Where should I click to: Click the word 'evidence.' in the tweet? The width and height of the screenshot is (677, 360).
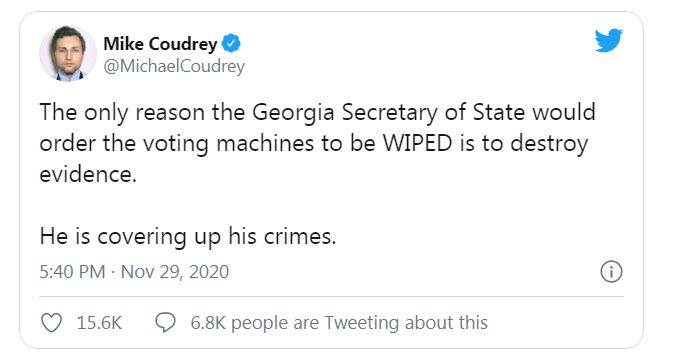coord(88,174)
